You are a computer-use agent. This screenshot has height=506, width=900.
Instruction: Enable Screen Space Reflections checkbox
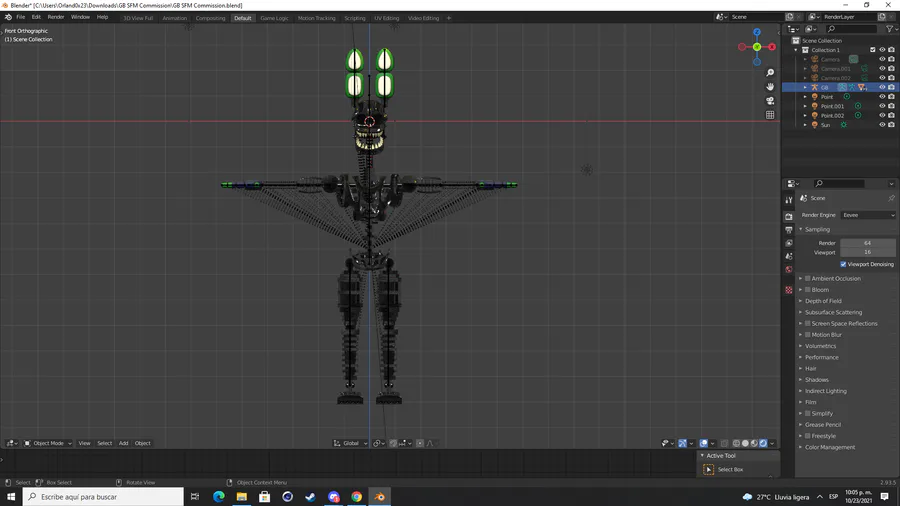(x=808, y=324)
